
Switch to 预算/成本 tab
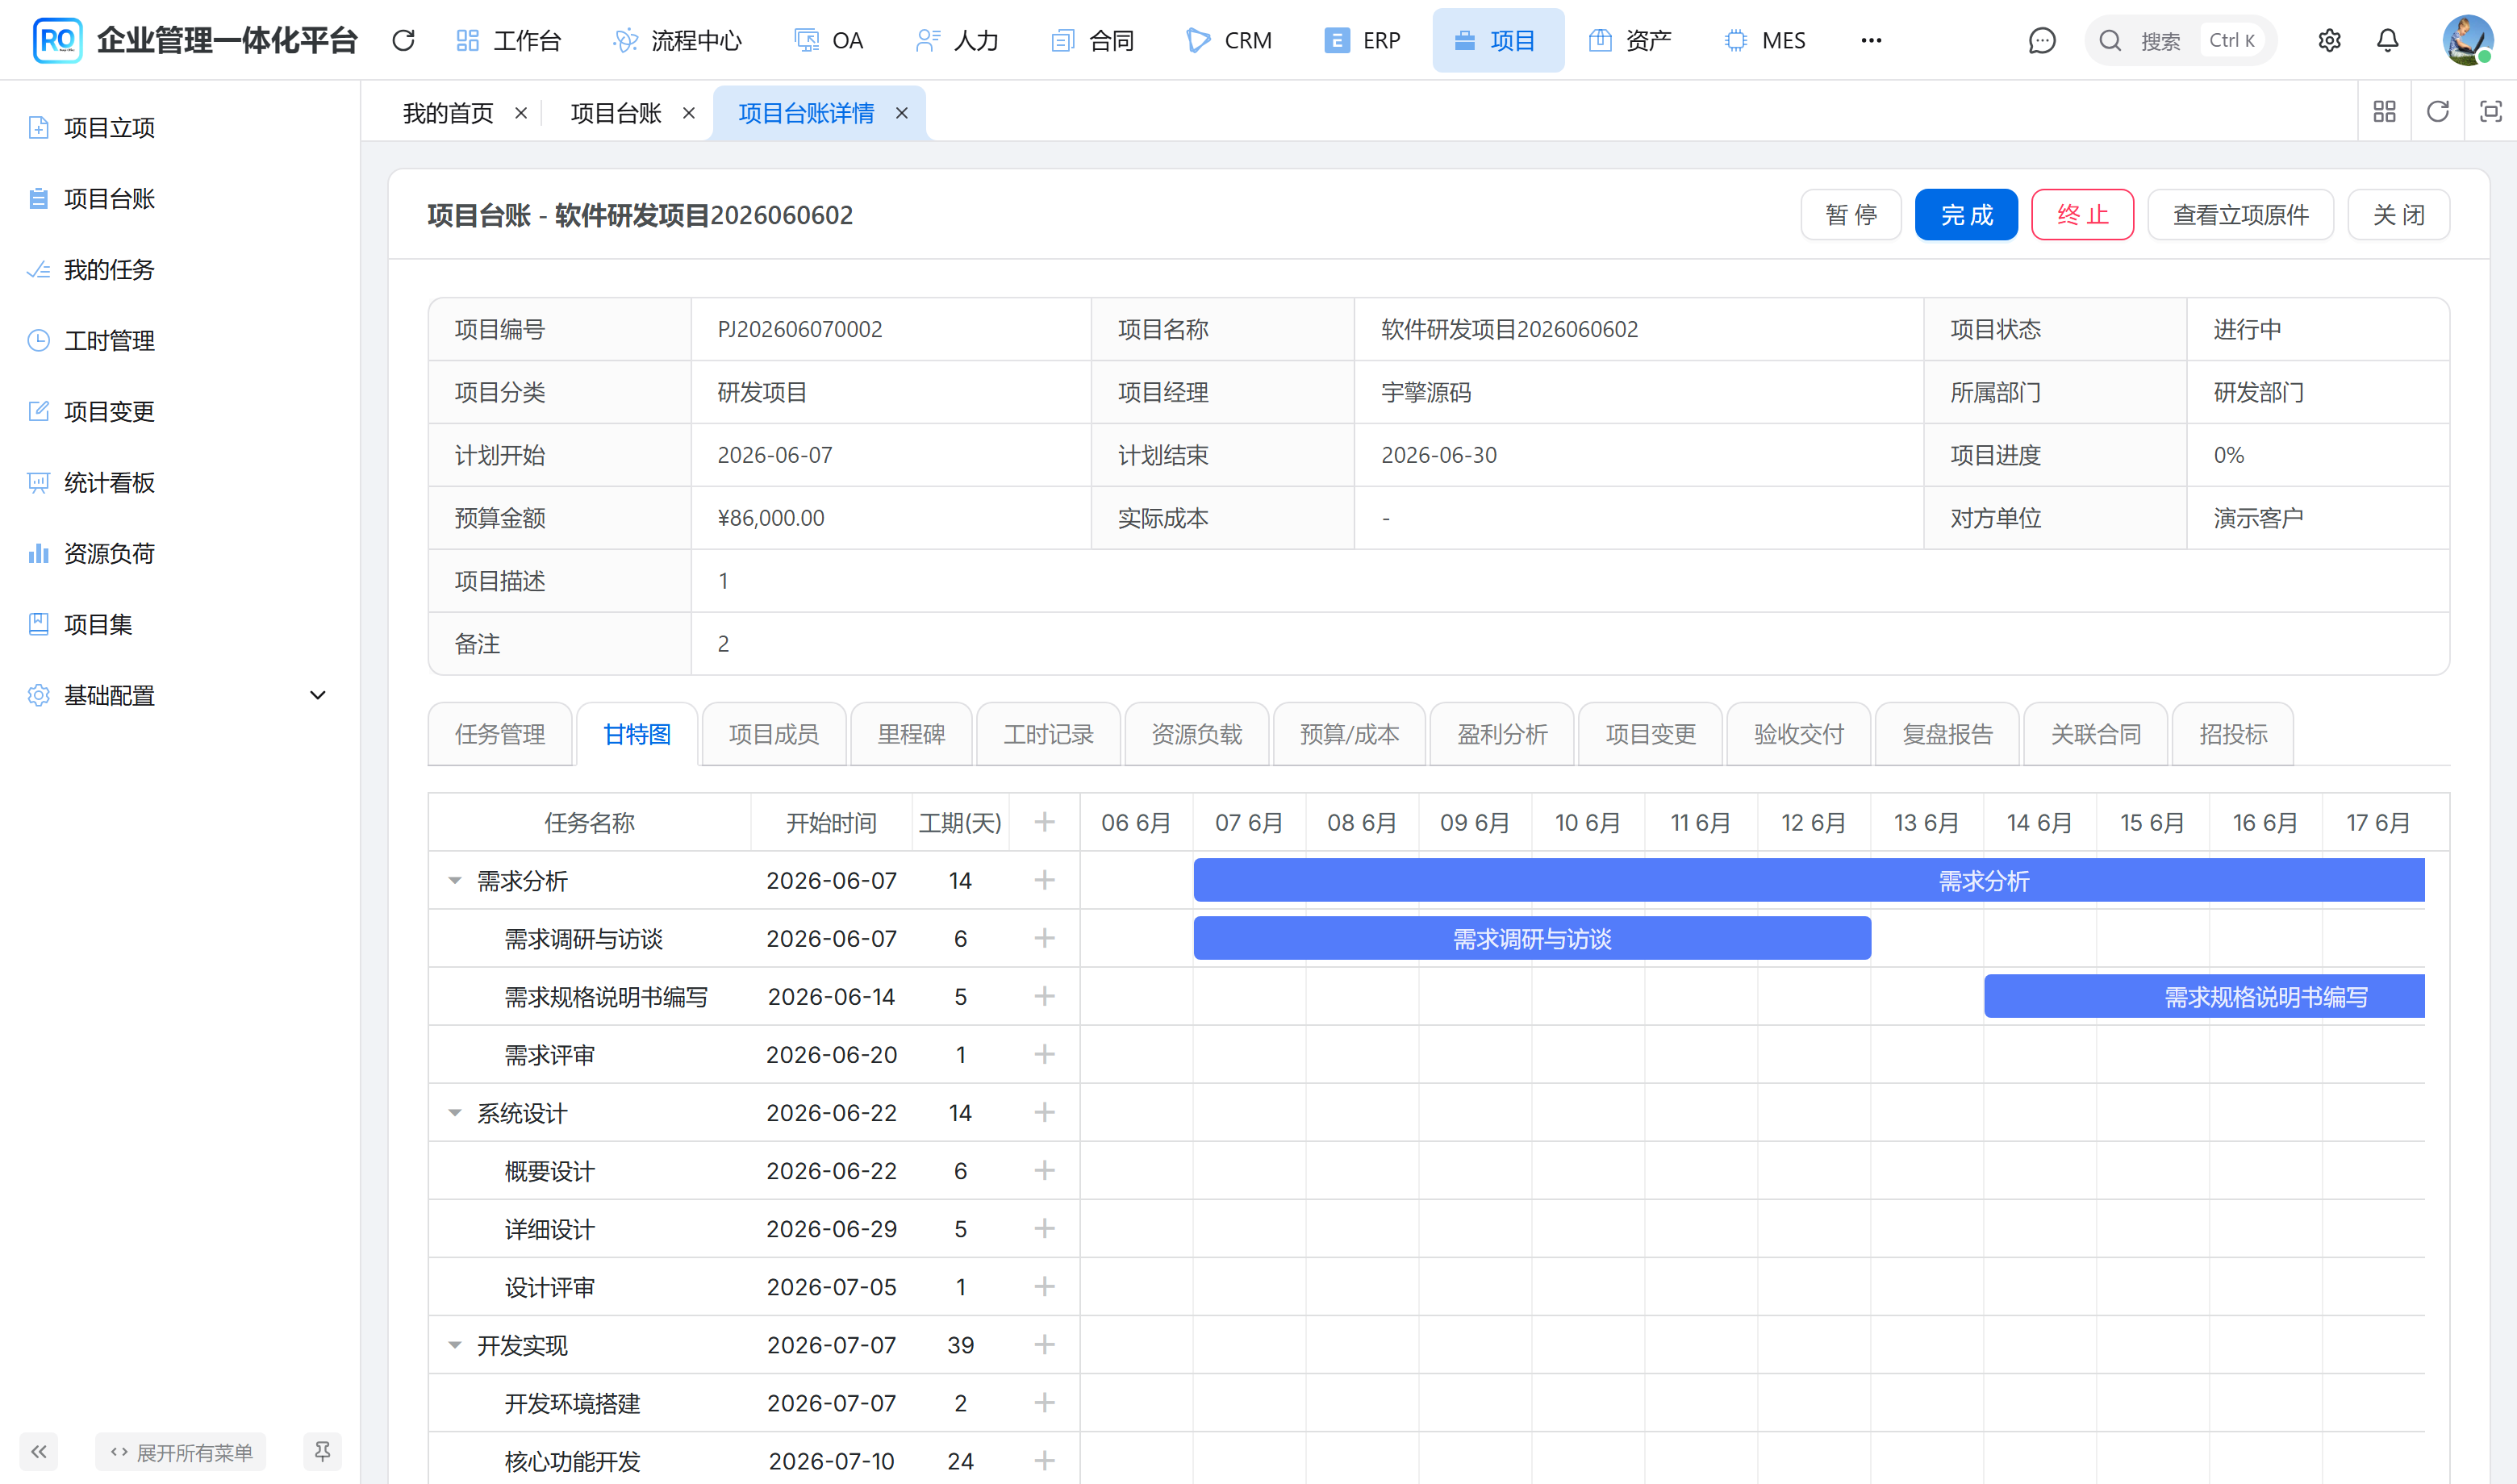pyautogui.click(x=1349, y=734)
